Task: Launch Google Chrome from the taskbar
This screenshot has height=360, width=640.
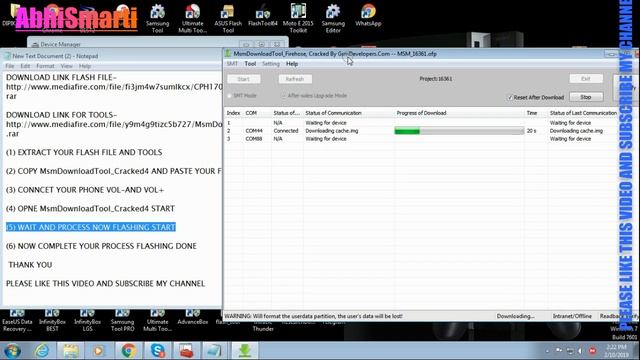Action: (128, 351)
